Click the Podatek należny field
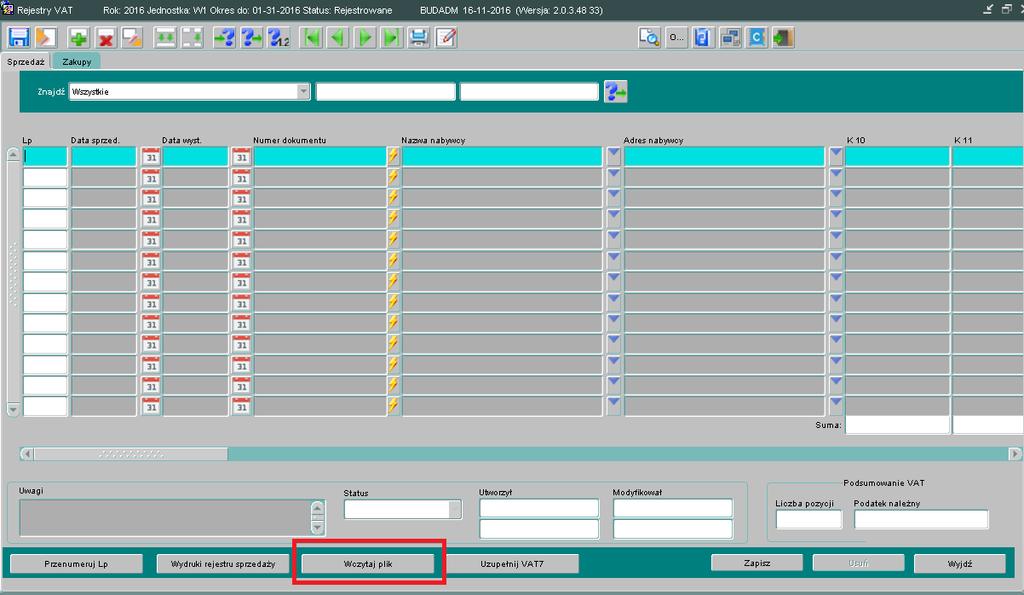Viewport: 1024px width, 595px height. pyautogui.click(x=921, y=519)
